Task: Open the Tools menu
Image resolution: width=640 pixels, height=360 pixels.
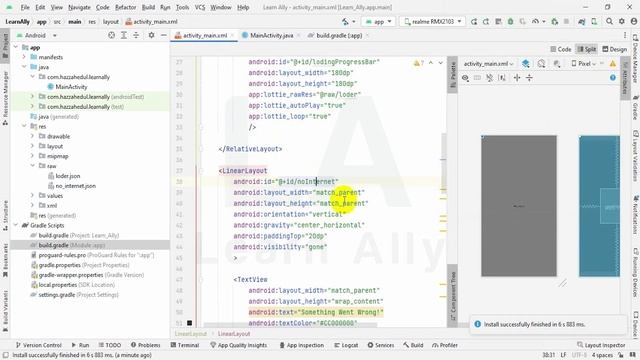Action: (182, 7)
